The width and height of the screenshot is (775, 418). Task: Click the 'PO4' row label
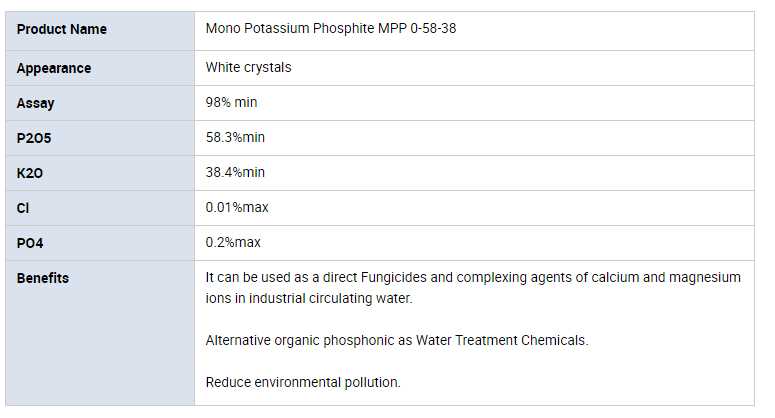(30, 243)
